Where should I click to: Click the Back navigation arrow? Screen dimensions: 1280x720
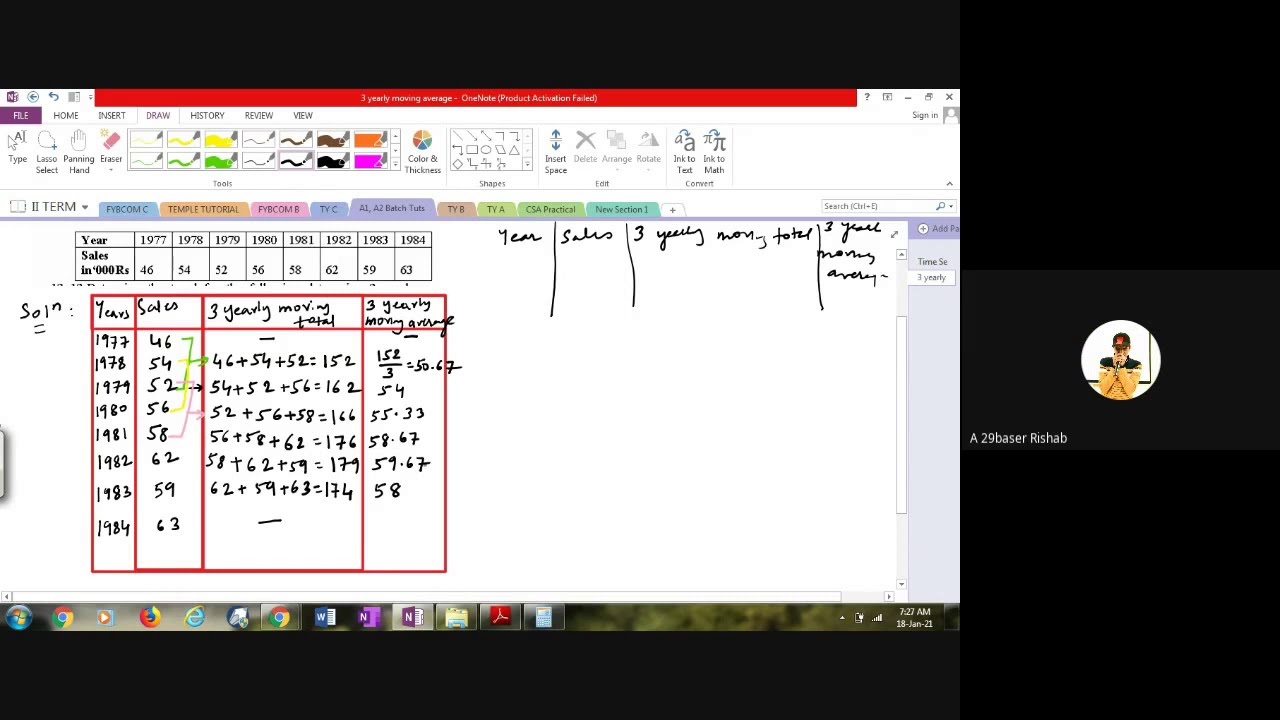[x=32, y=97]
